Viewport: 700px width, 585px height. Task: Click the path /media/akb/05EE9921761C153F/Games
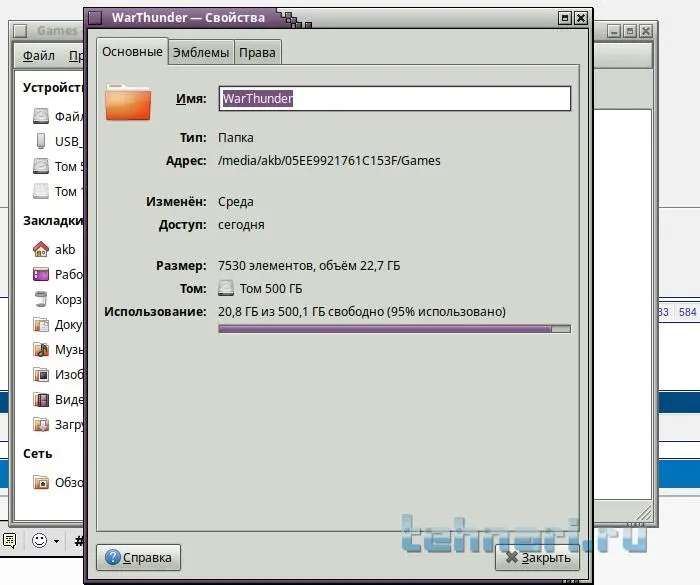[329, 161]
